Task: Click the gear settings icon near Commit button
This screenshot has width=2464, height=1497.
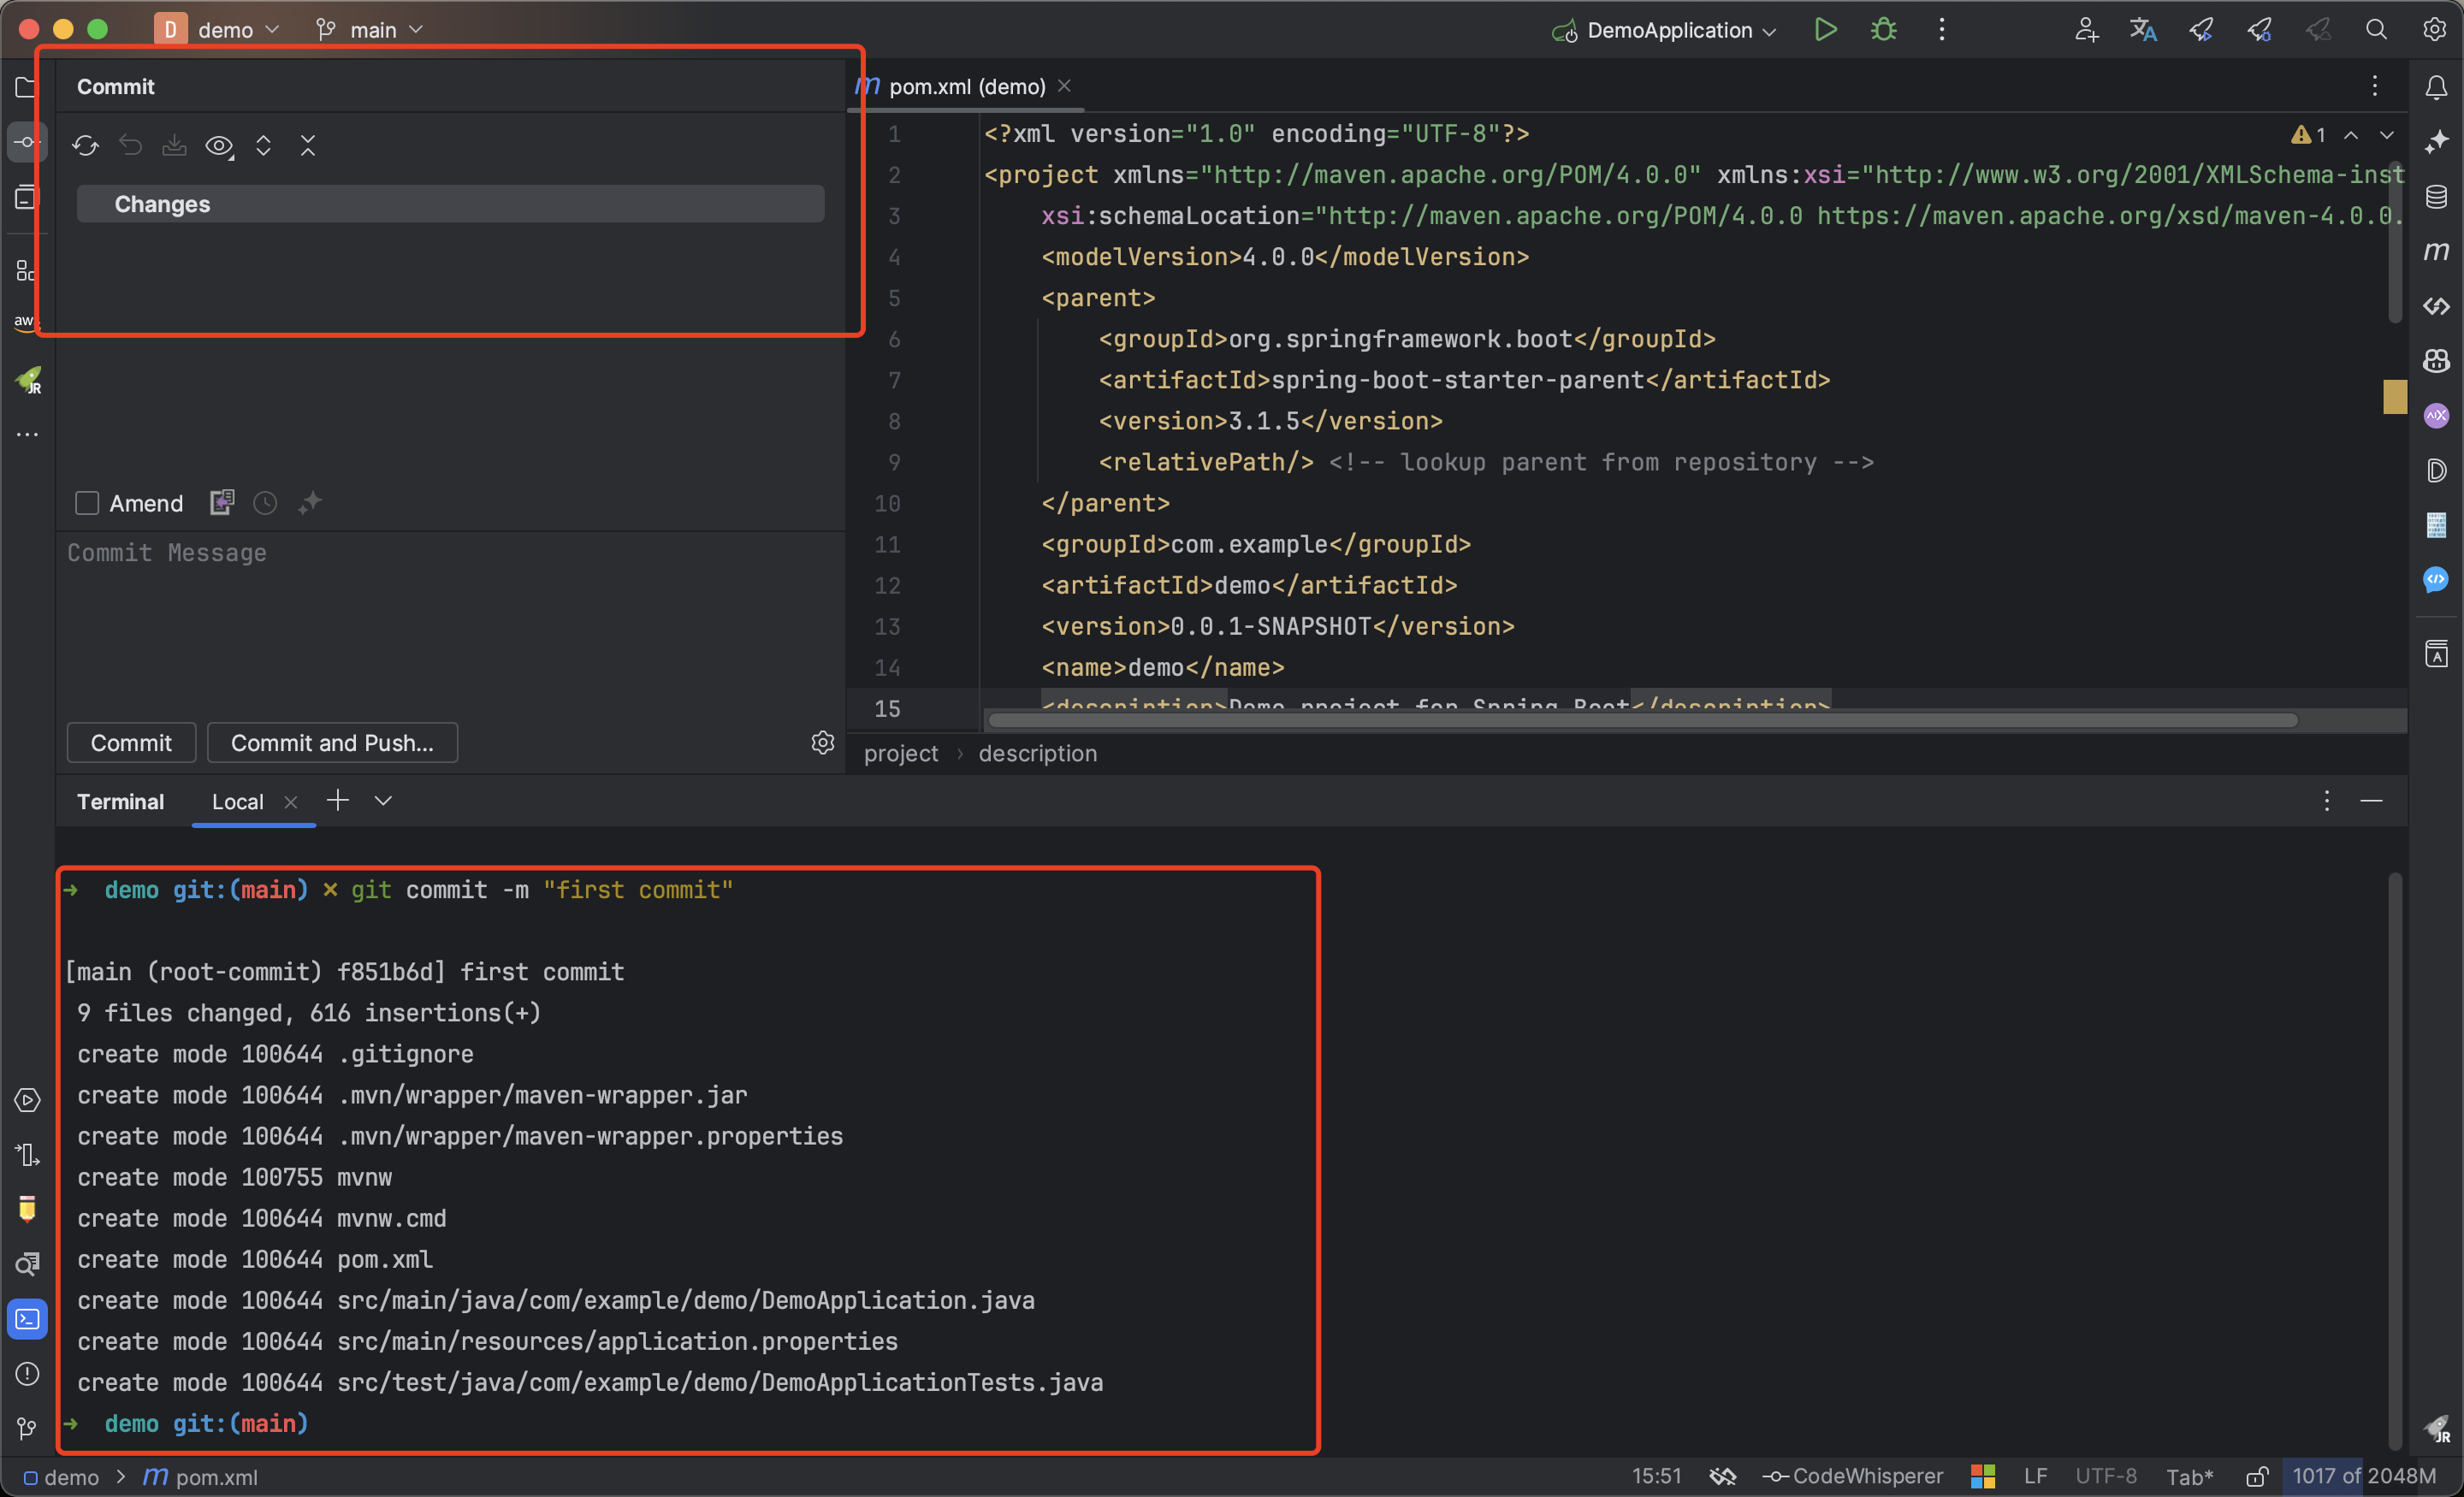Action: point(822,743)
